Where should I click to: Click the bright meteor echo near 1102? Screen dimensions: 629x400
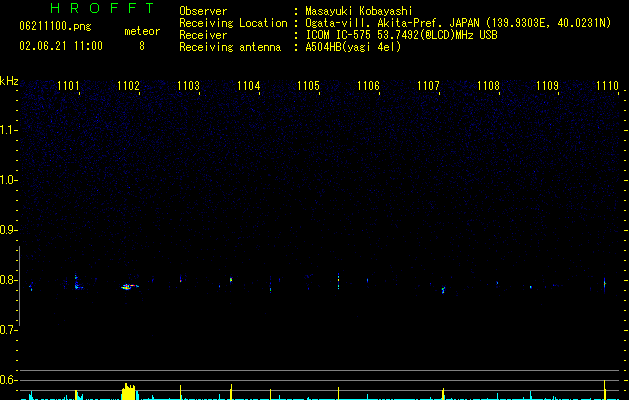click(x=129, y=286)
